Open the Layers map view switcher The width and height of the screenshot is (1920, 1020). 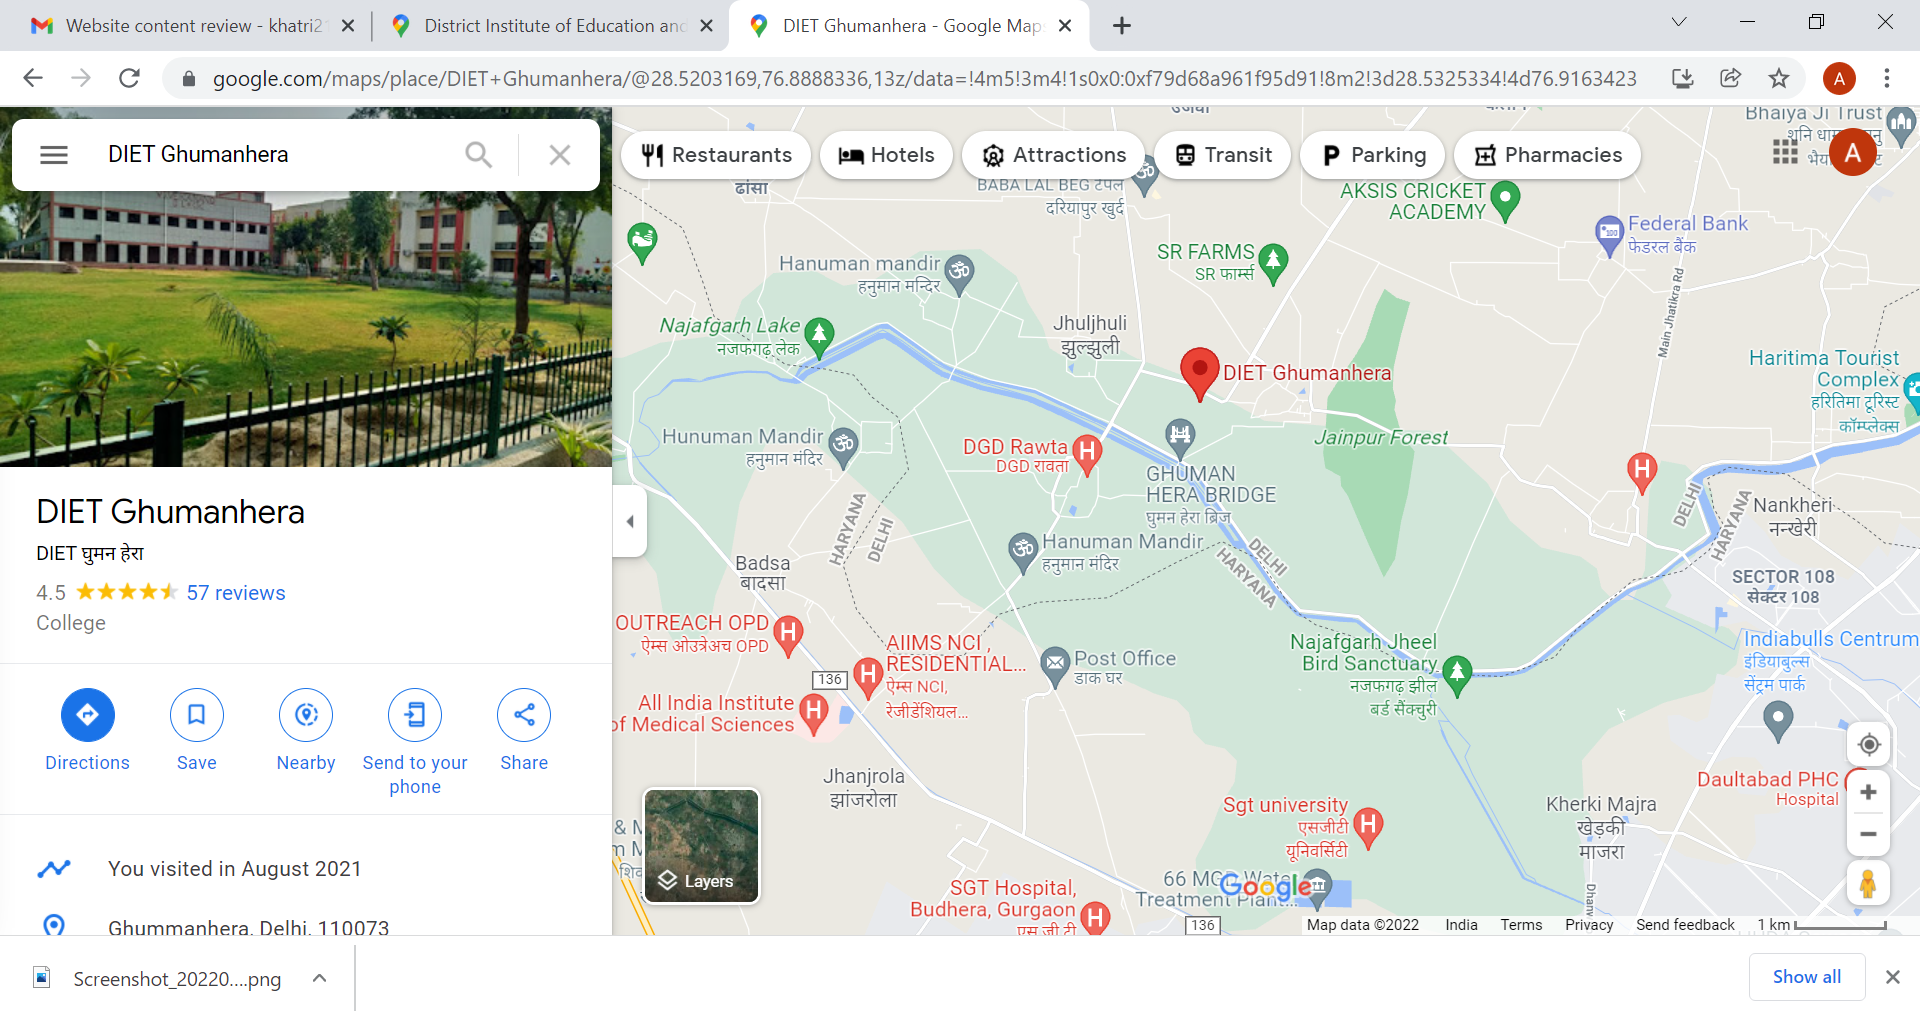tap(701, 846)
